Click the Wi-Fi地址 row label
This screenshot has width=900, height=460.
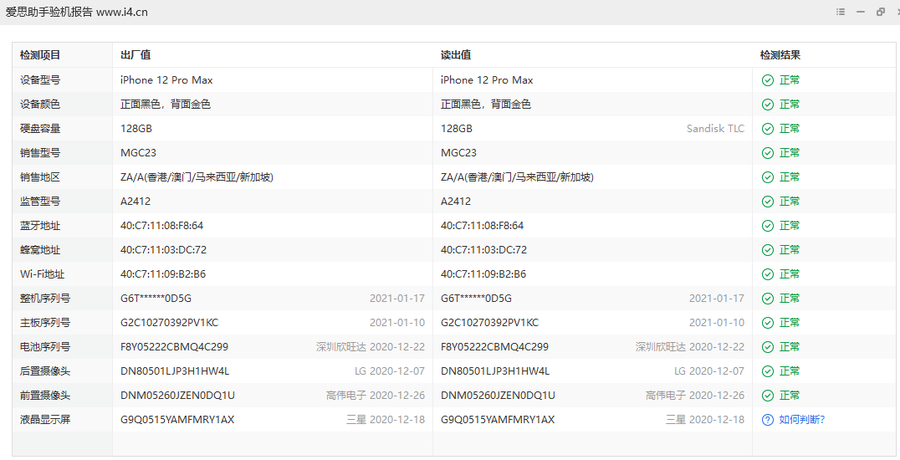pyautogui.click(x=42, y=275)
